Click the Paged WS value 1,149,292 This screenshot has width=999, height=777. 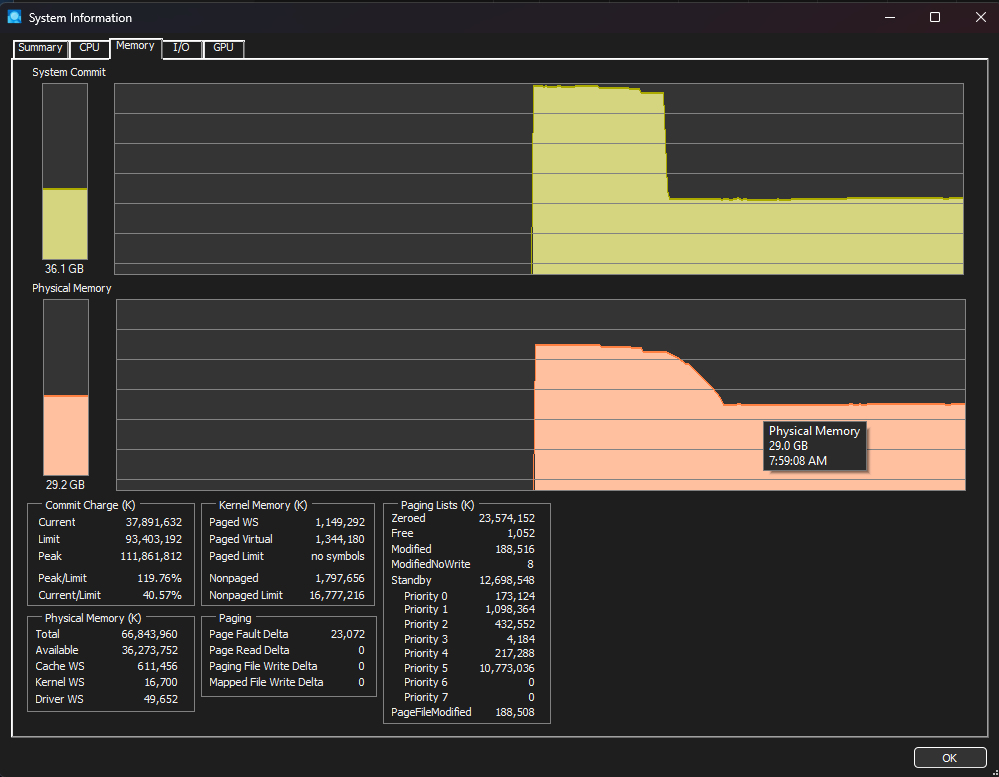(x=340, y=522)
